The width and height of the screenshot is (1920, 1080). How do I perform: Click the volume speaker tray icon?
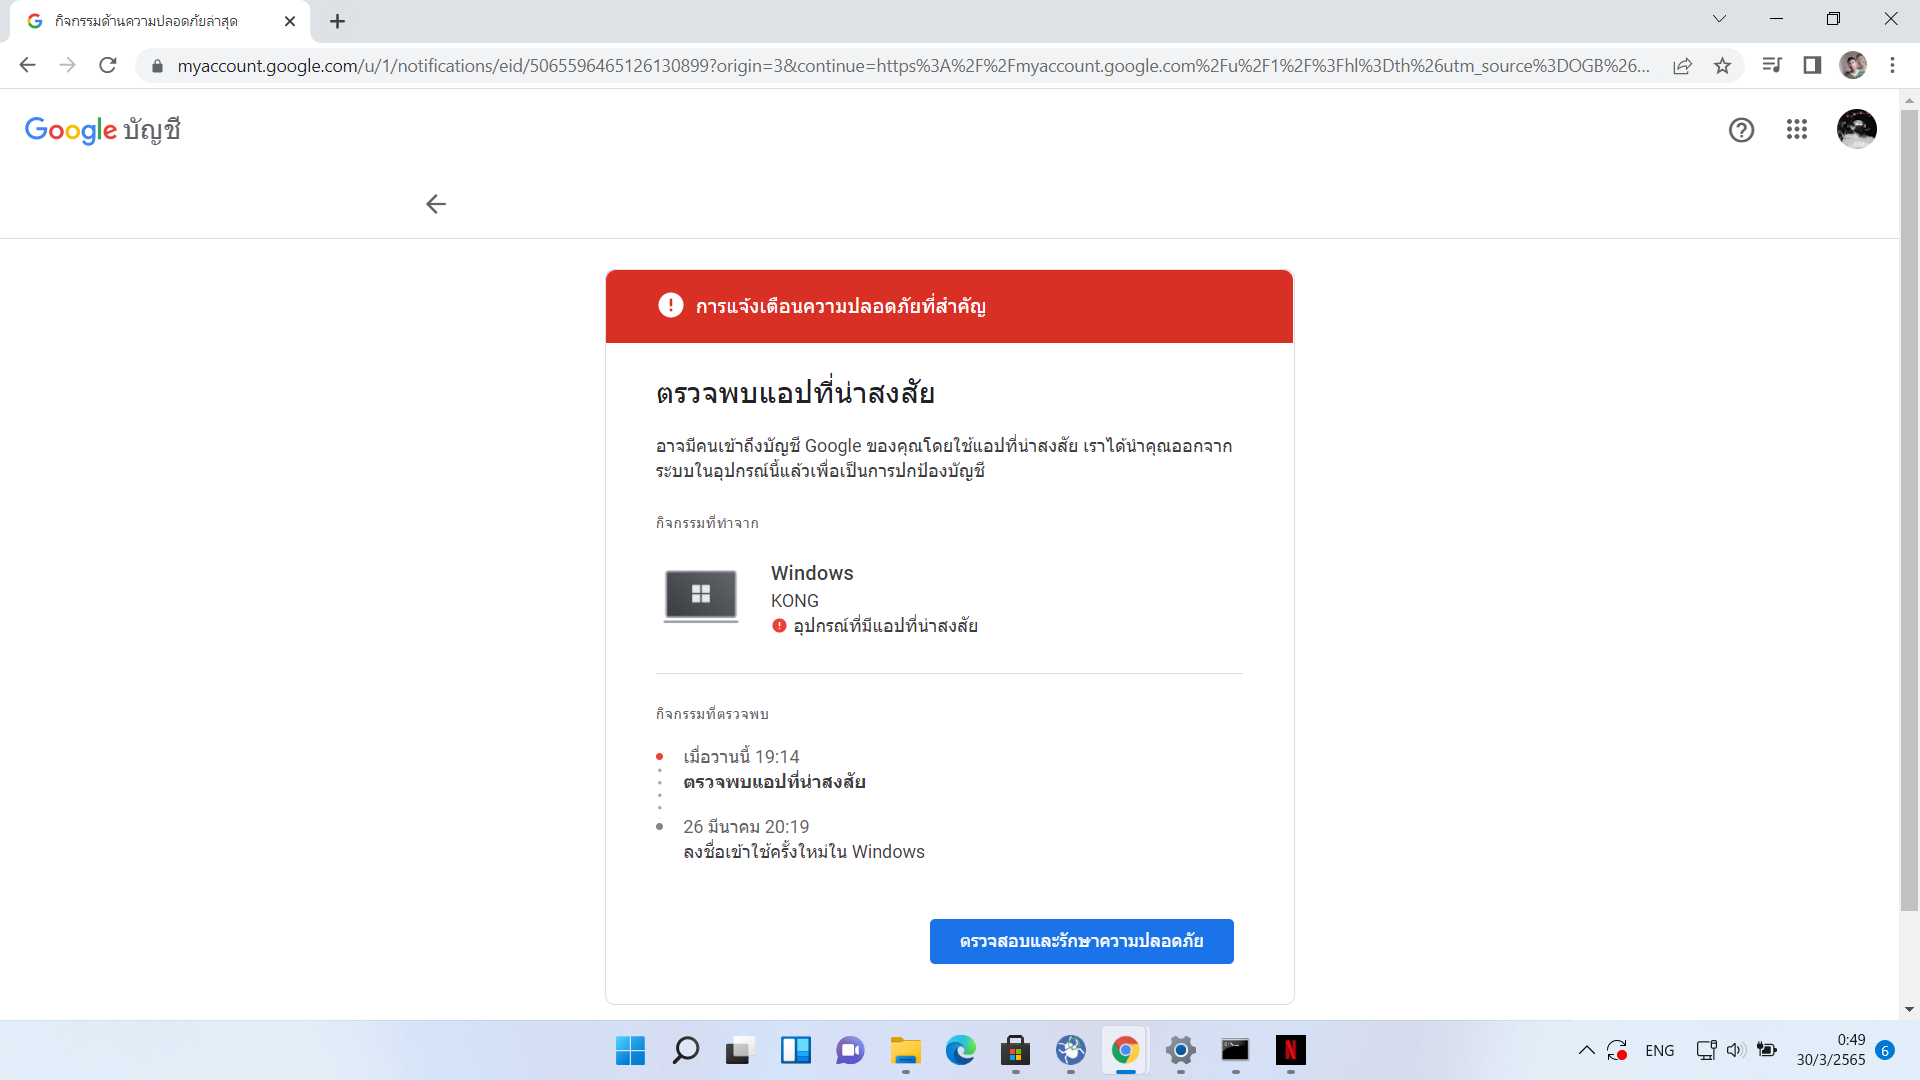1736,1050
